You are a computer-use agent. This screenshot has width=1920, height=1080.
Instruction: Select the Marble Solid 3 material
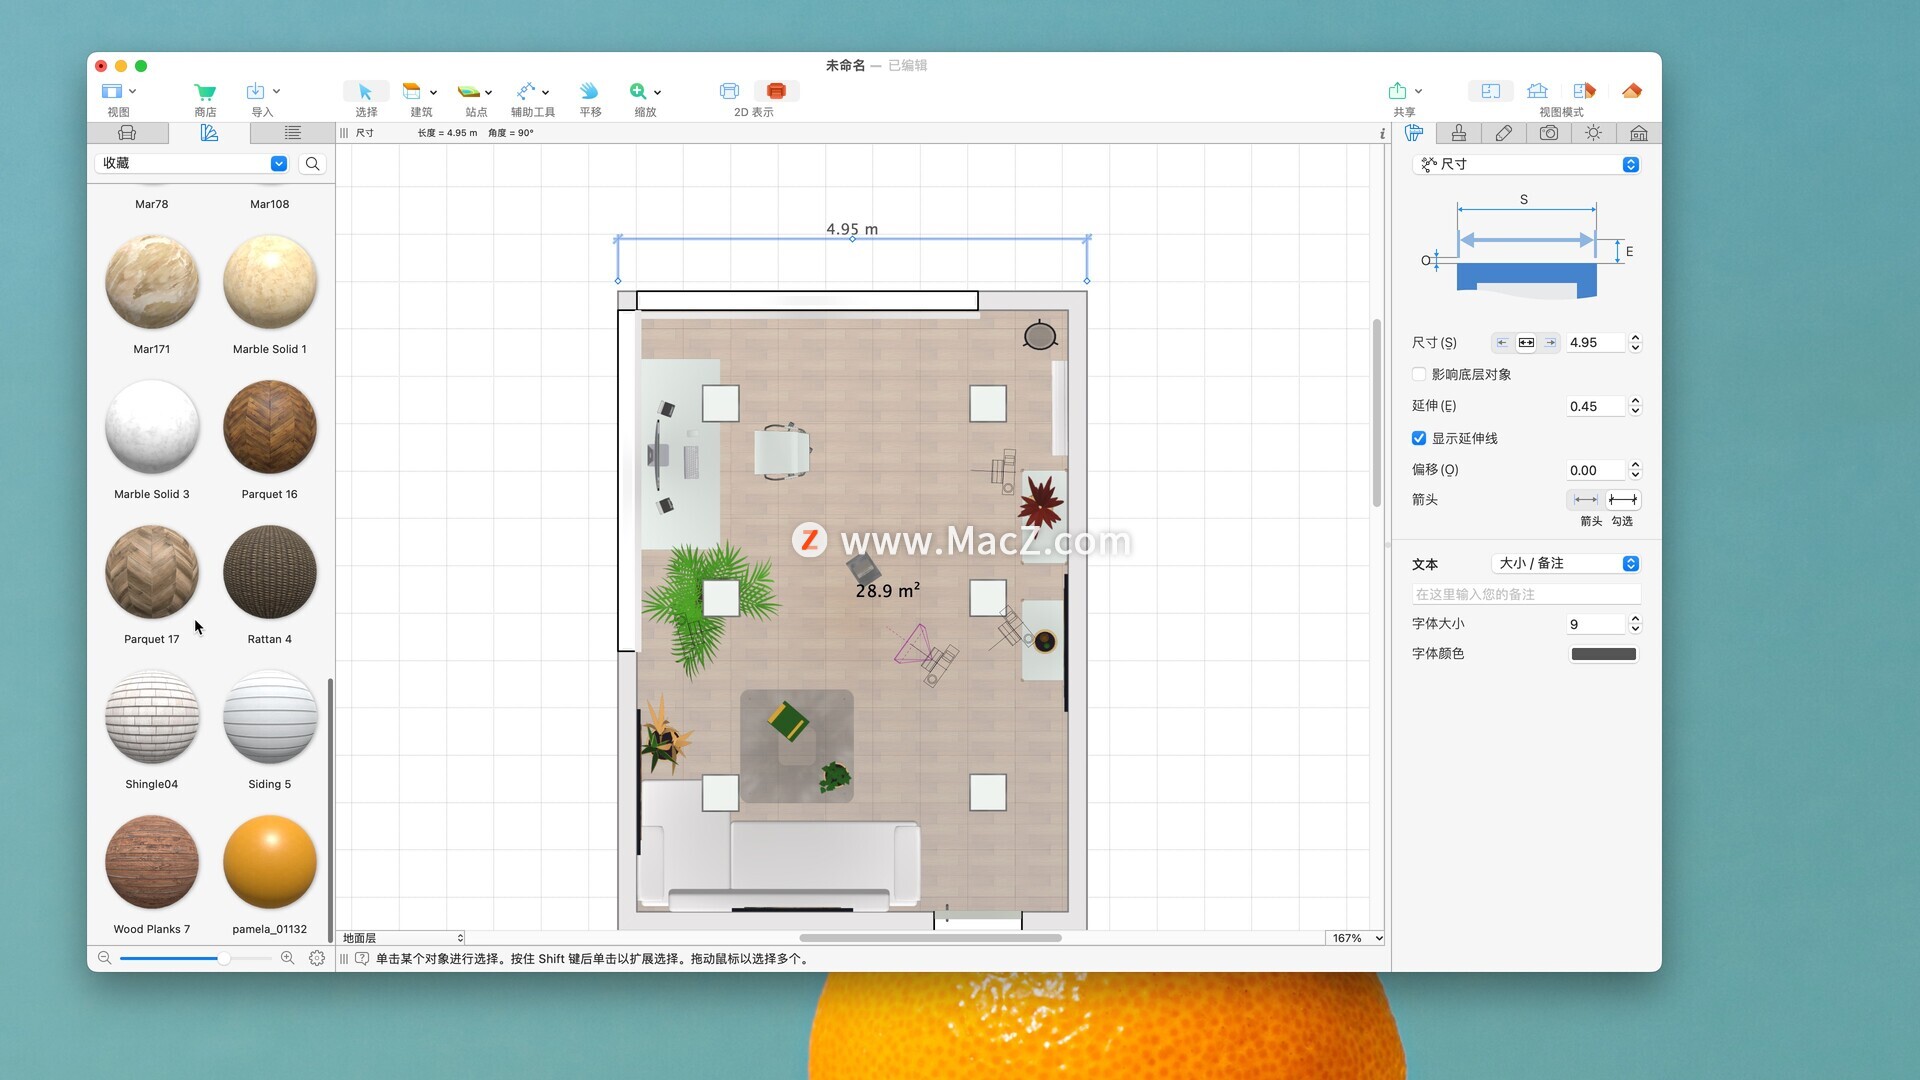pyautogui.click(x=152, y=428)
